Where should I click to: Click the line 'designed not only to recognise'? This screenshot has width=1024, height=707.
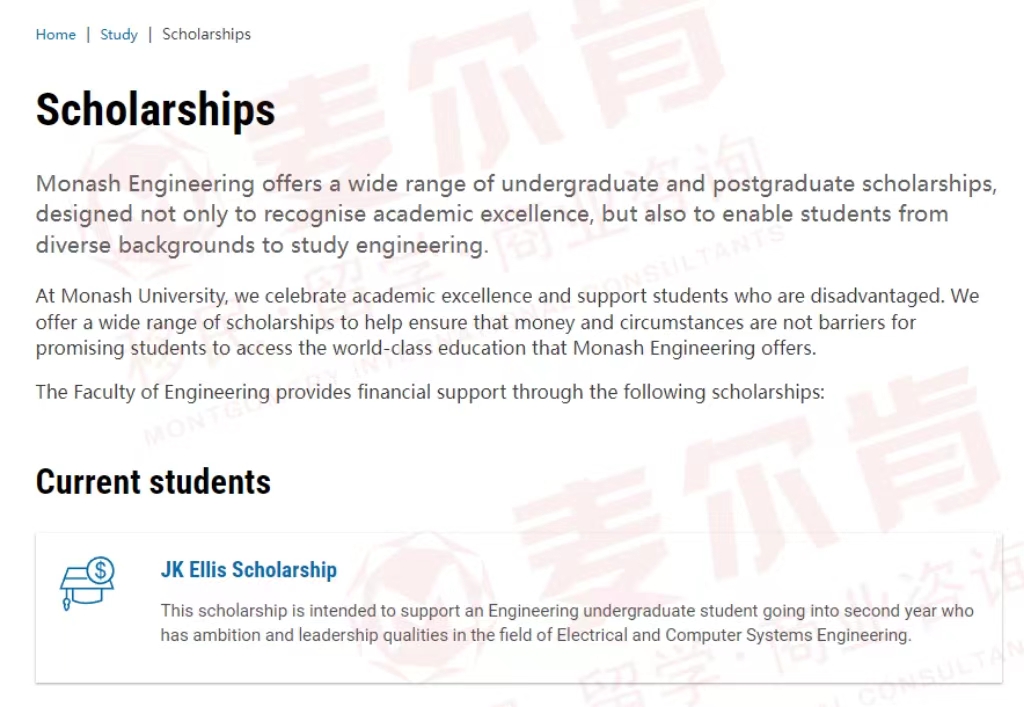[x=492, y=214]
